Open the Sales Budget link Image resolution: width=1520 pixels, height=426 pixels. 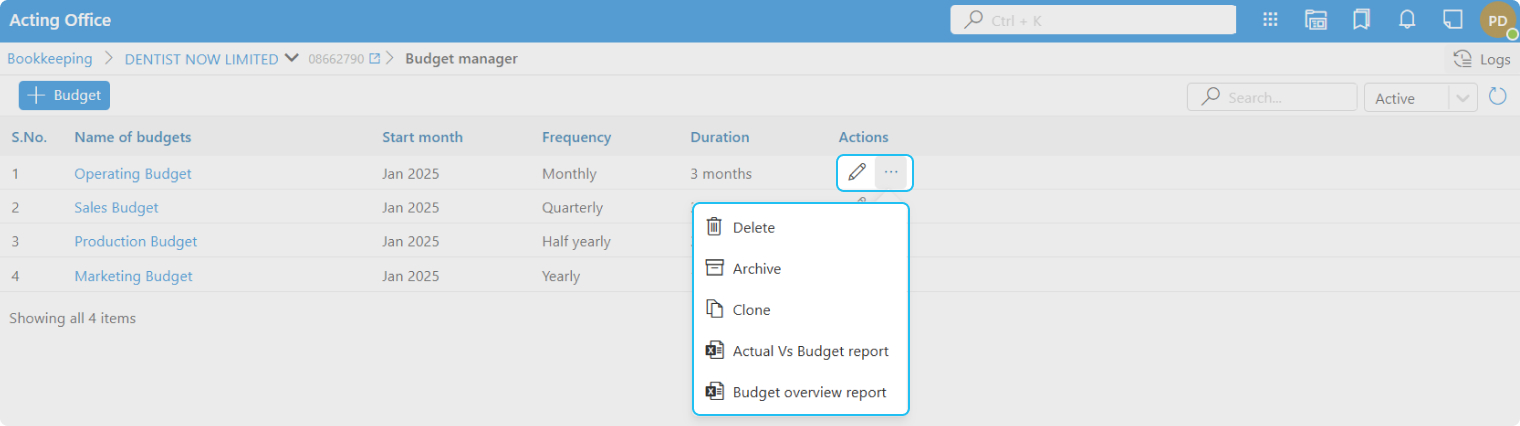pos(116,208)
